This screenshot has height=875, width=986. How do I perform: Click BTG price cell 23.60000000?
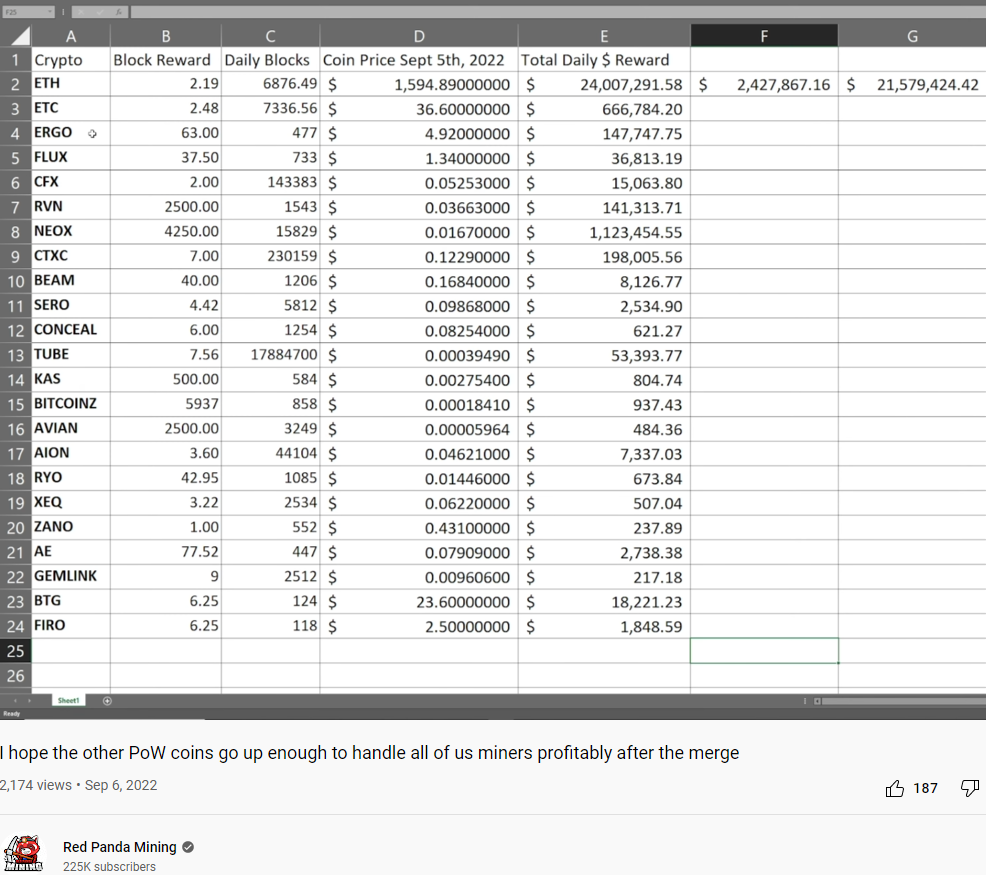[x=419, y=602]
